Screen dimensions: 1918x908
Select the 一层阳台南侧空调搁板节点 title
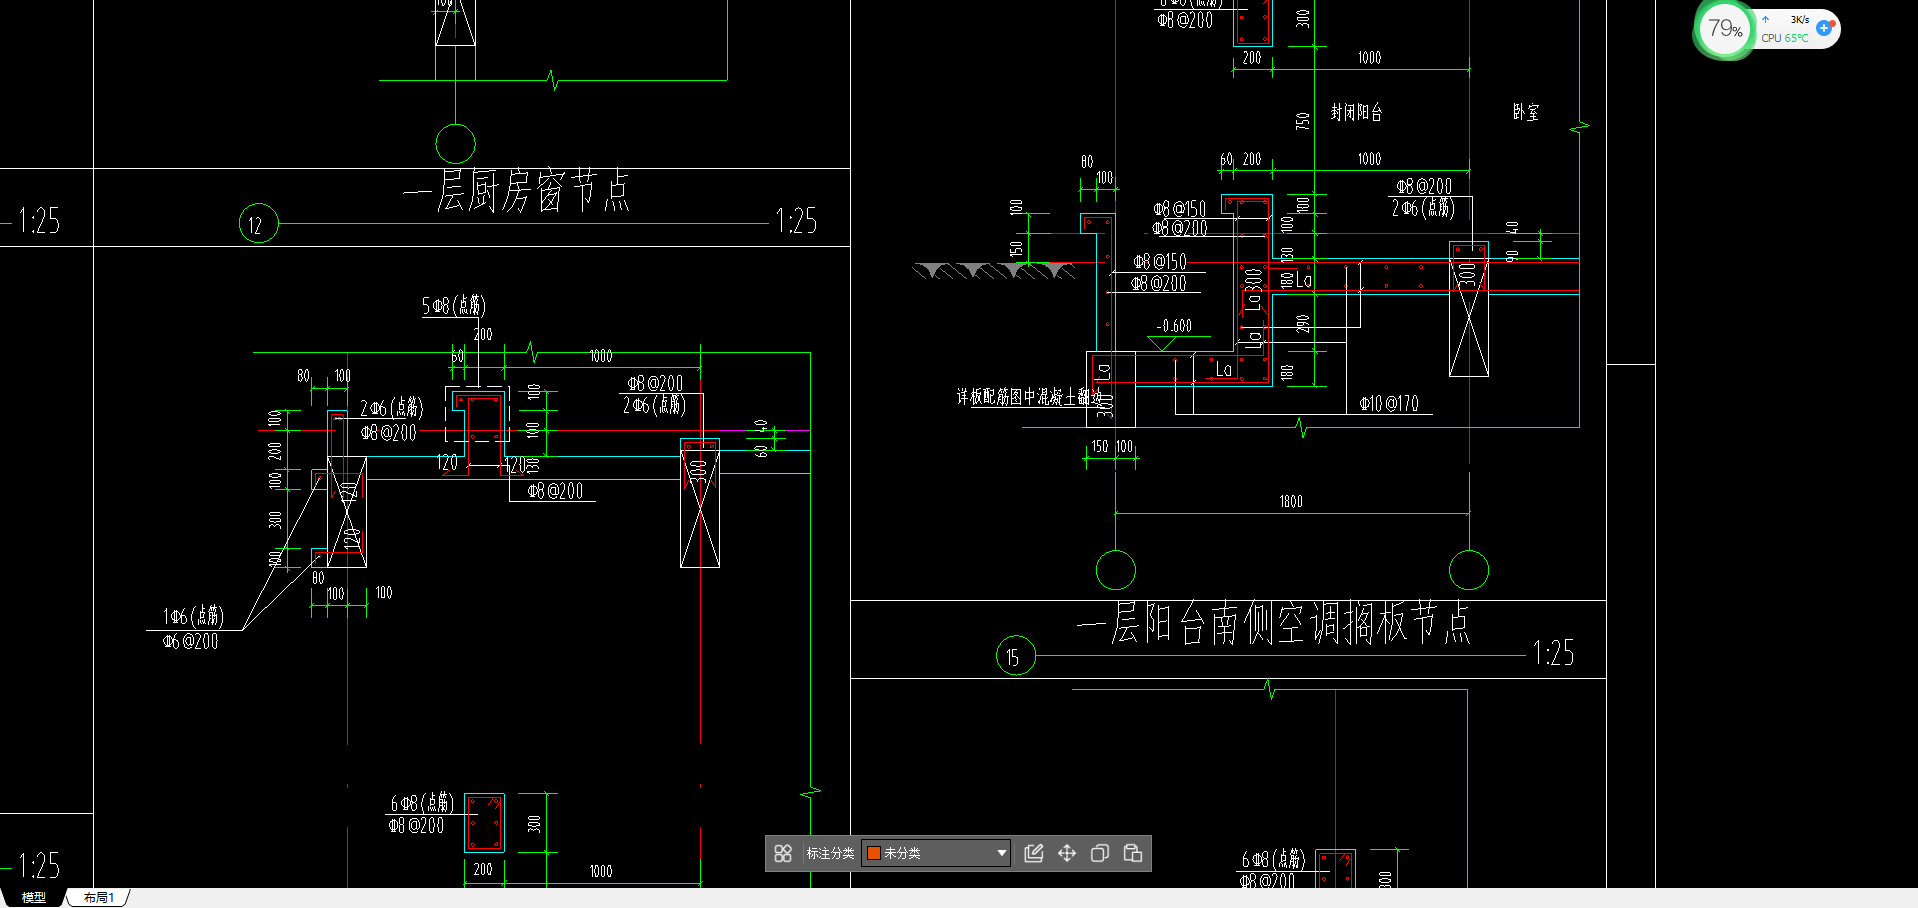click(1274, 623)
